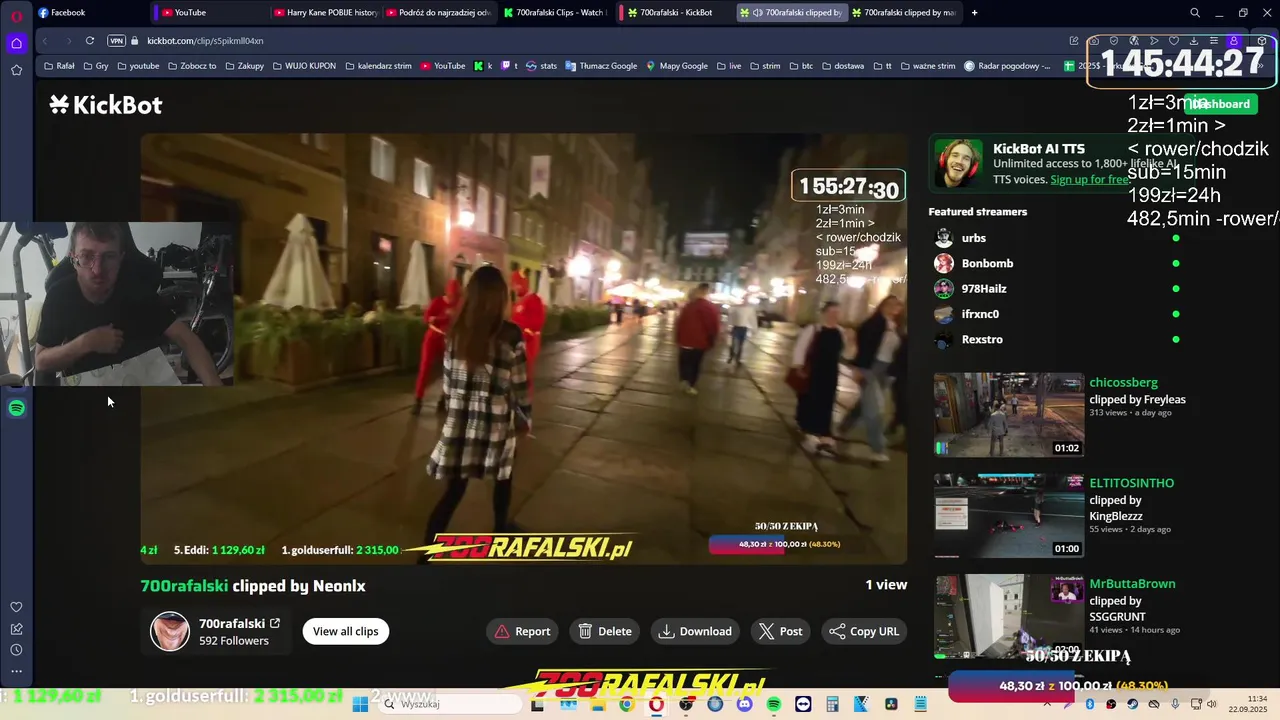
Task: Open the Windows Start menu
Action: point(360,704)
